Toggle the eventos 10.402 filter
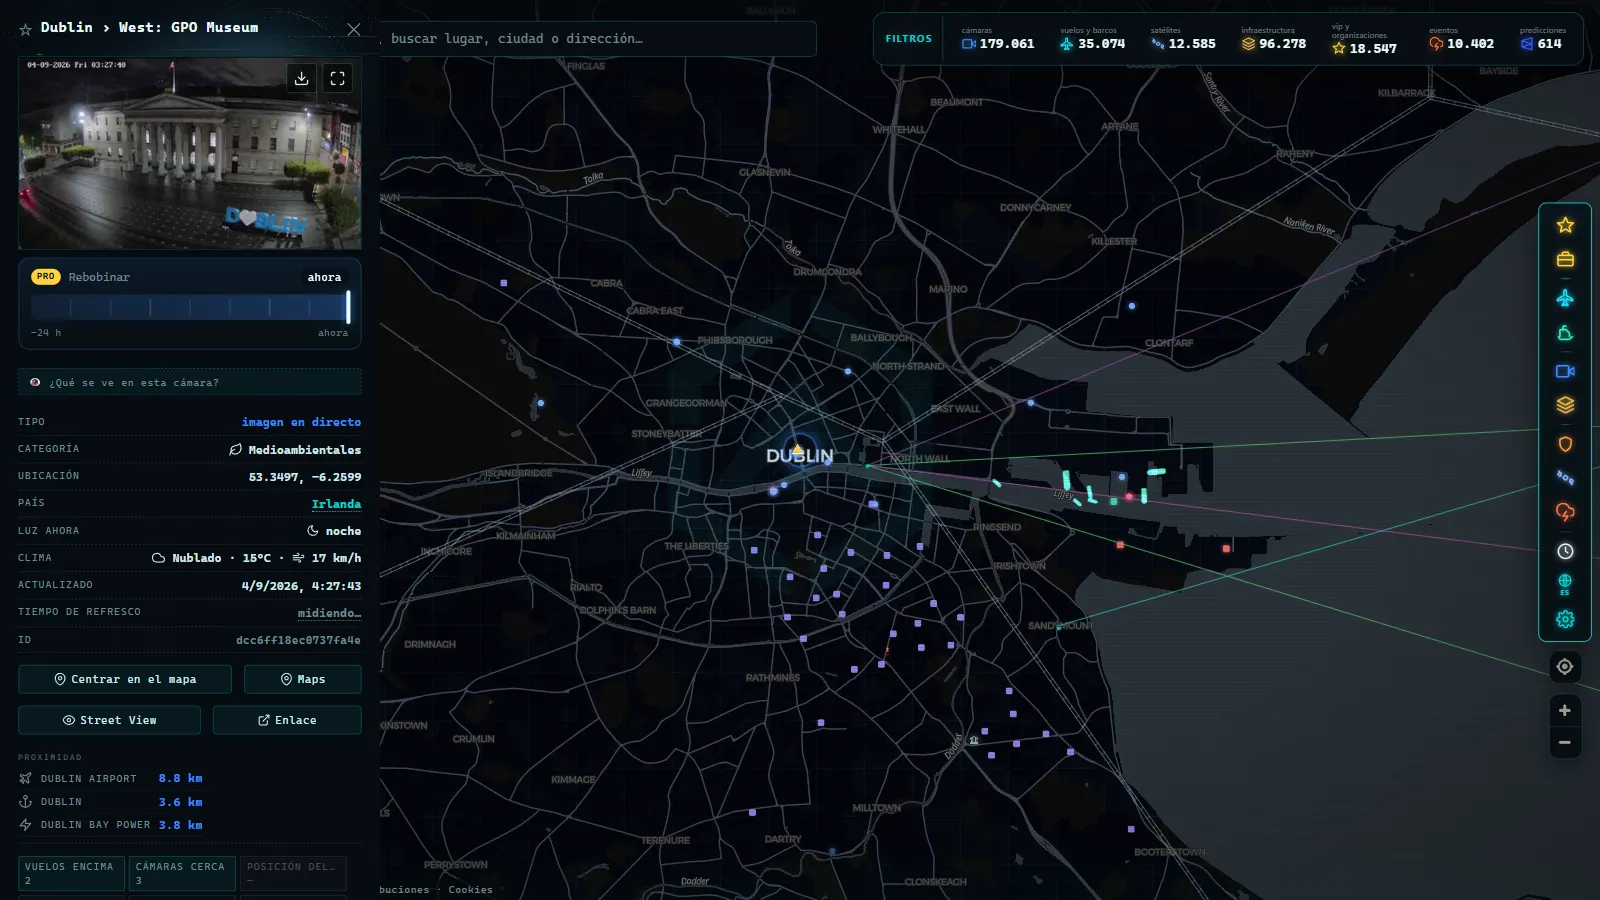 click(x=1461, y=39)
